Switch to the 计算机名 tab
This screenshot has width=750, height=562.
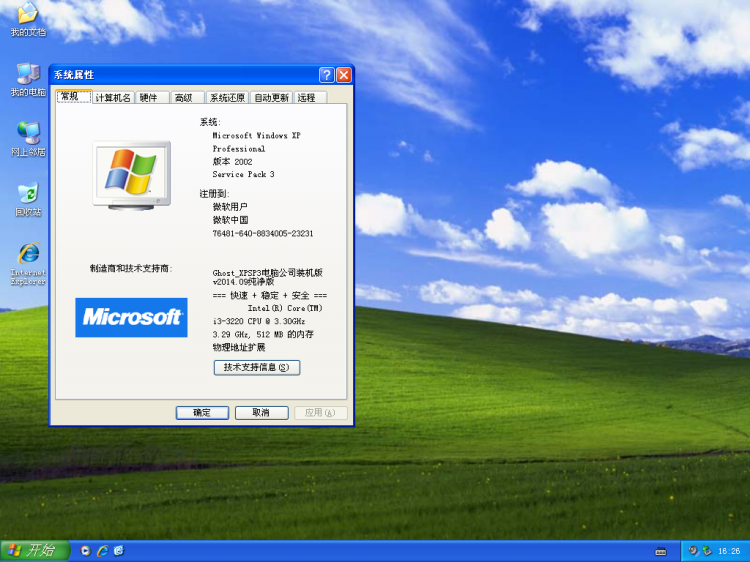click(x=113, y=98)
